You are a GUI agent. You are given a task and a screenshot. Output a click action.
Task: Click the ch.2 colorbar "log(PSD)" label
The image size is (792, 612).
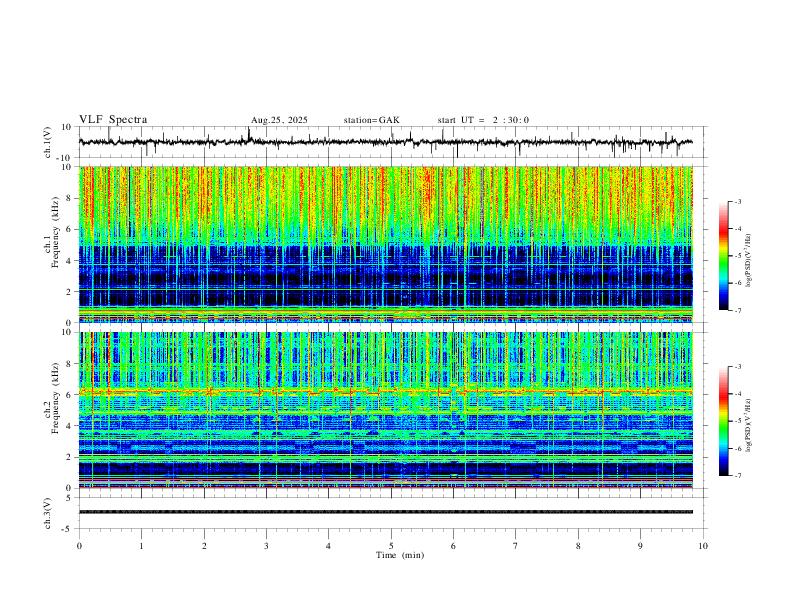tap(749, 425)
